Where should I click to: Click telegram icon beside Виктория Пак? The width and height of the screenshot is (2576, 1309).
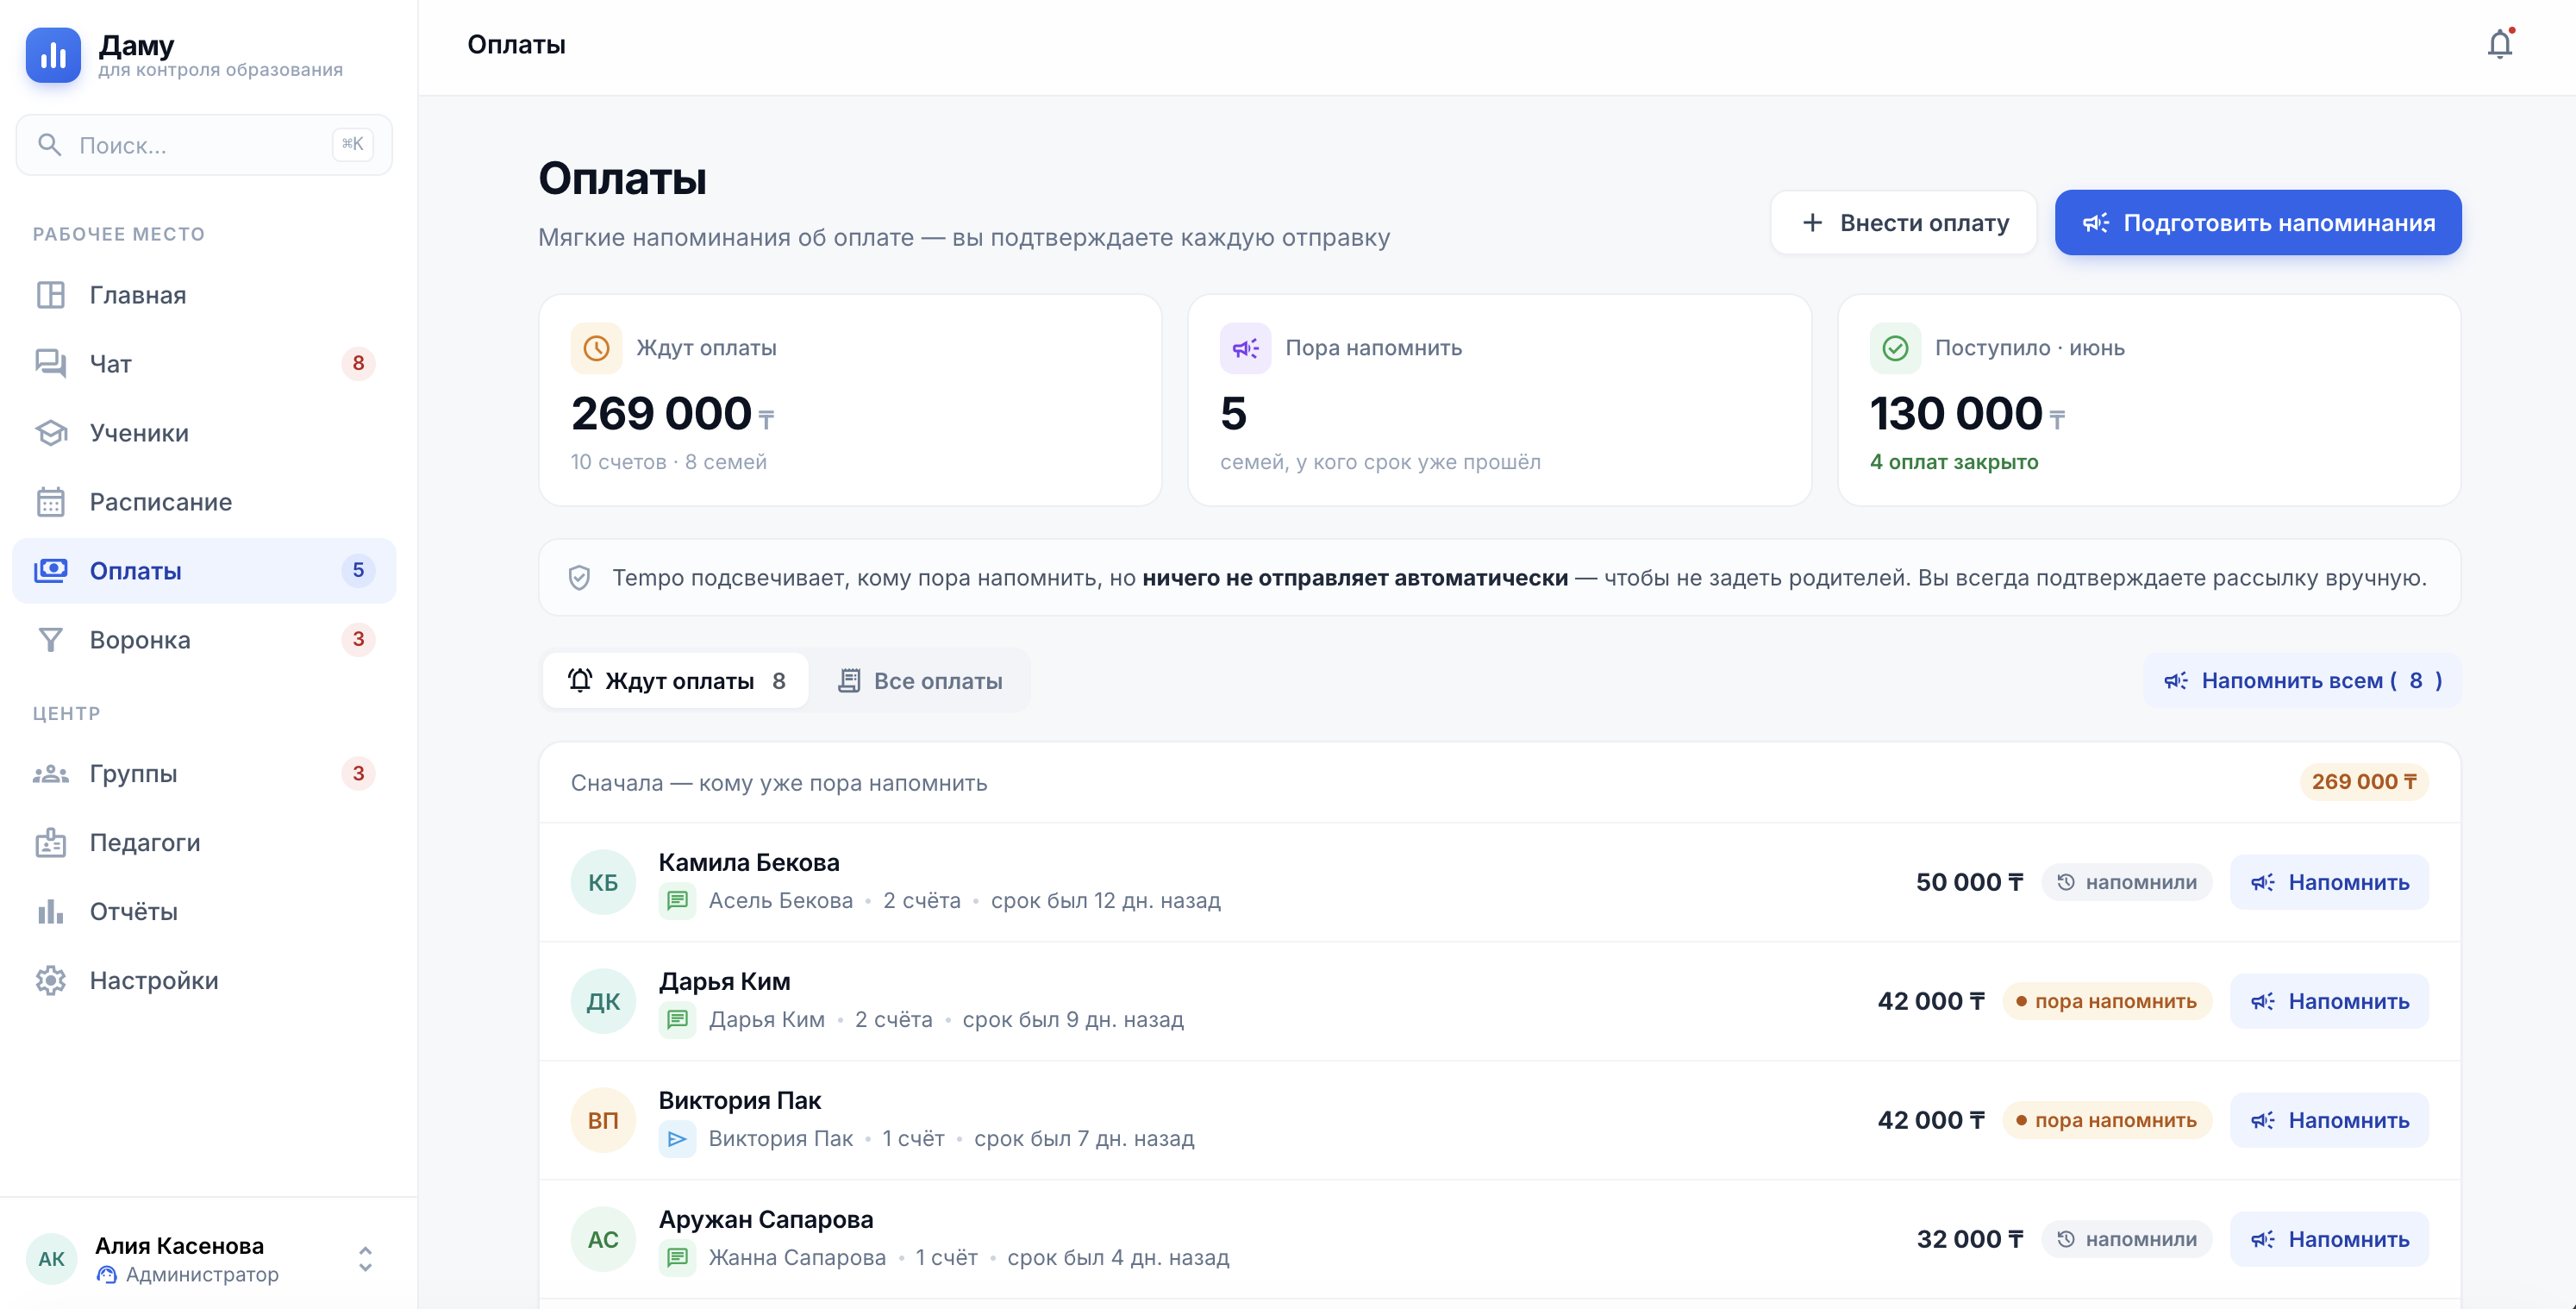[677, 1139]
